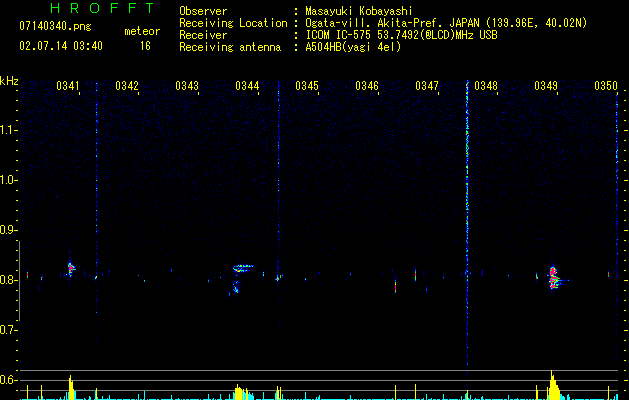Click the 0.9 kHz axis label
The height and width of the screenshot is (400, 629).
tap(8, 230)
